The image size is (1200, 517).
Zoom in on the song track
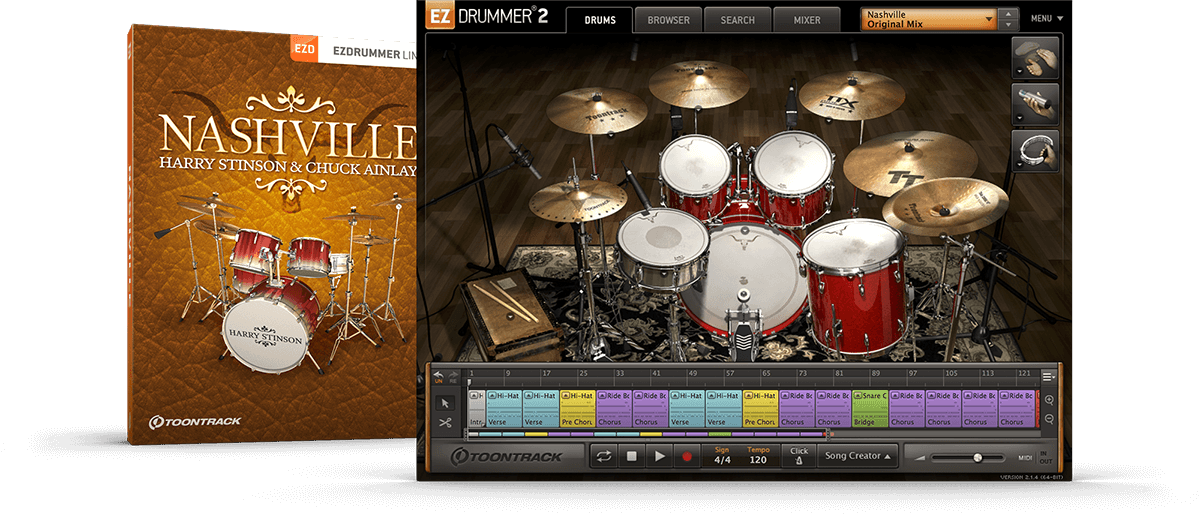point(1048,399)
